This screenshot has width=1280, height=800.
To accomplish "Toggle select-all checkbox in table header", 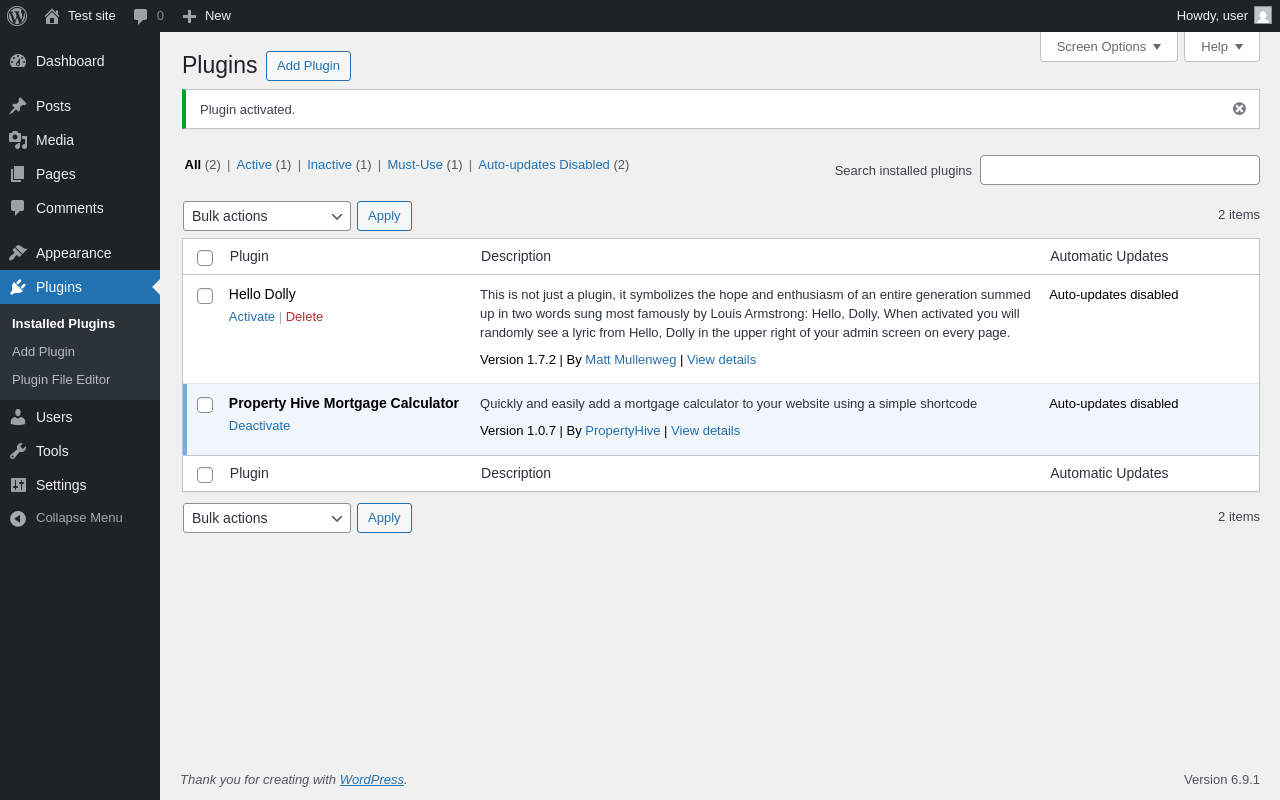I will tap(205, 258).
